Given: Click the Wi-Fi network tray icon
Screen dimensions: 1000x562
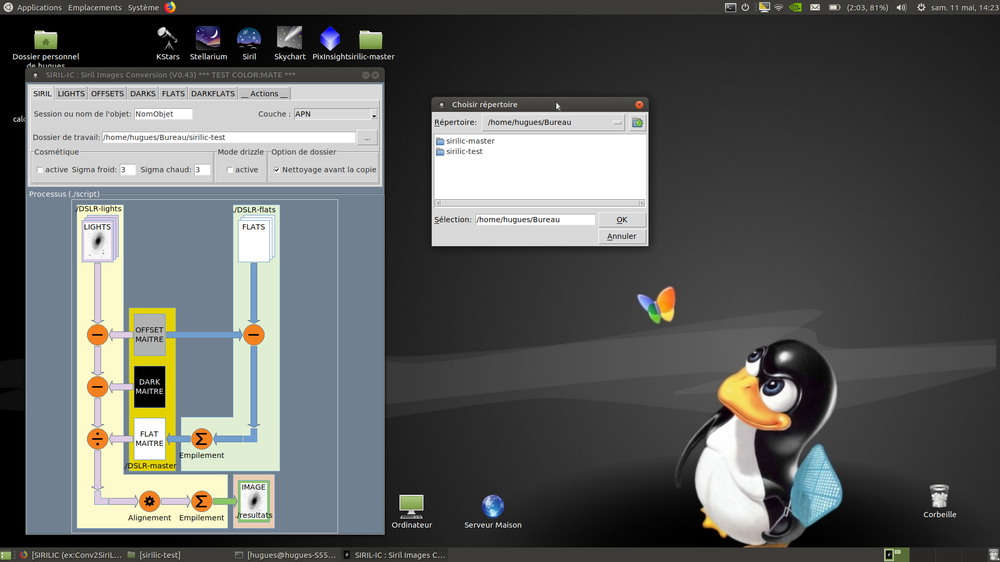Looking at the screenshot, I should point(779,8).
